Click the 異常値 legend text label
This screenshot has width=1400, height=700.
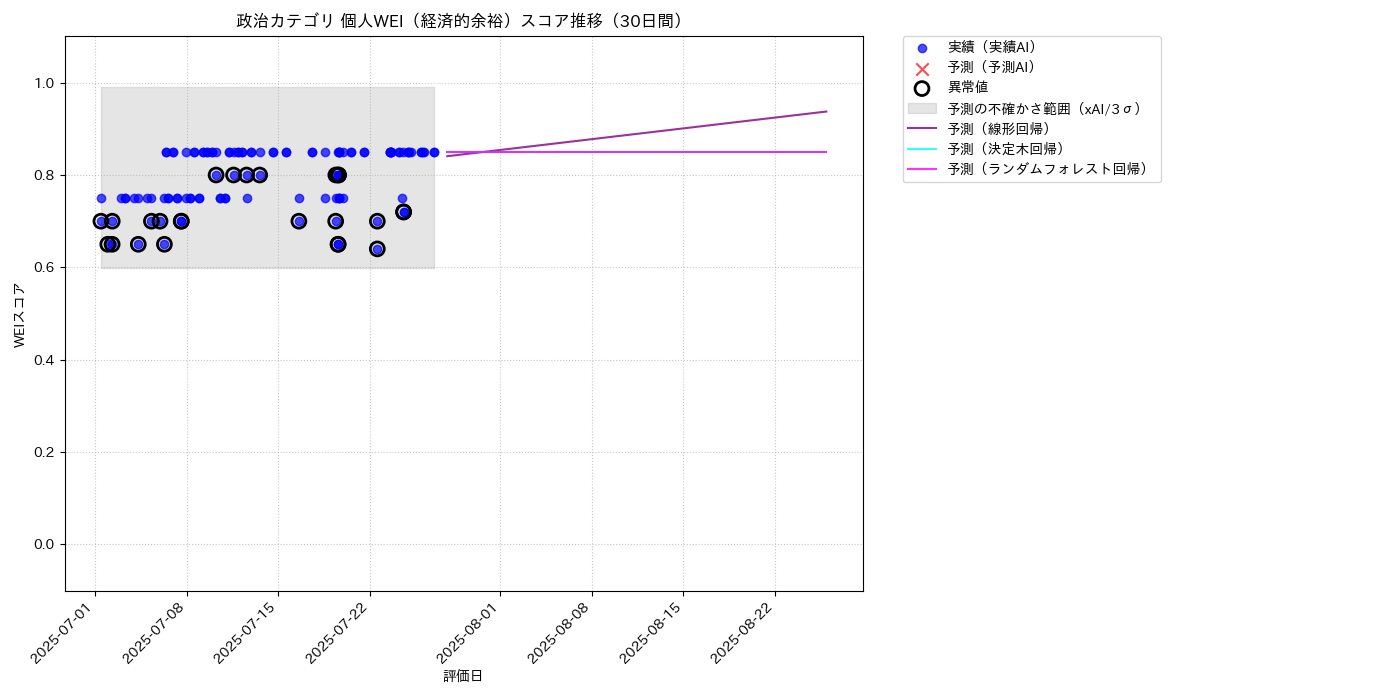[968, 88]
